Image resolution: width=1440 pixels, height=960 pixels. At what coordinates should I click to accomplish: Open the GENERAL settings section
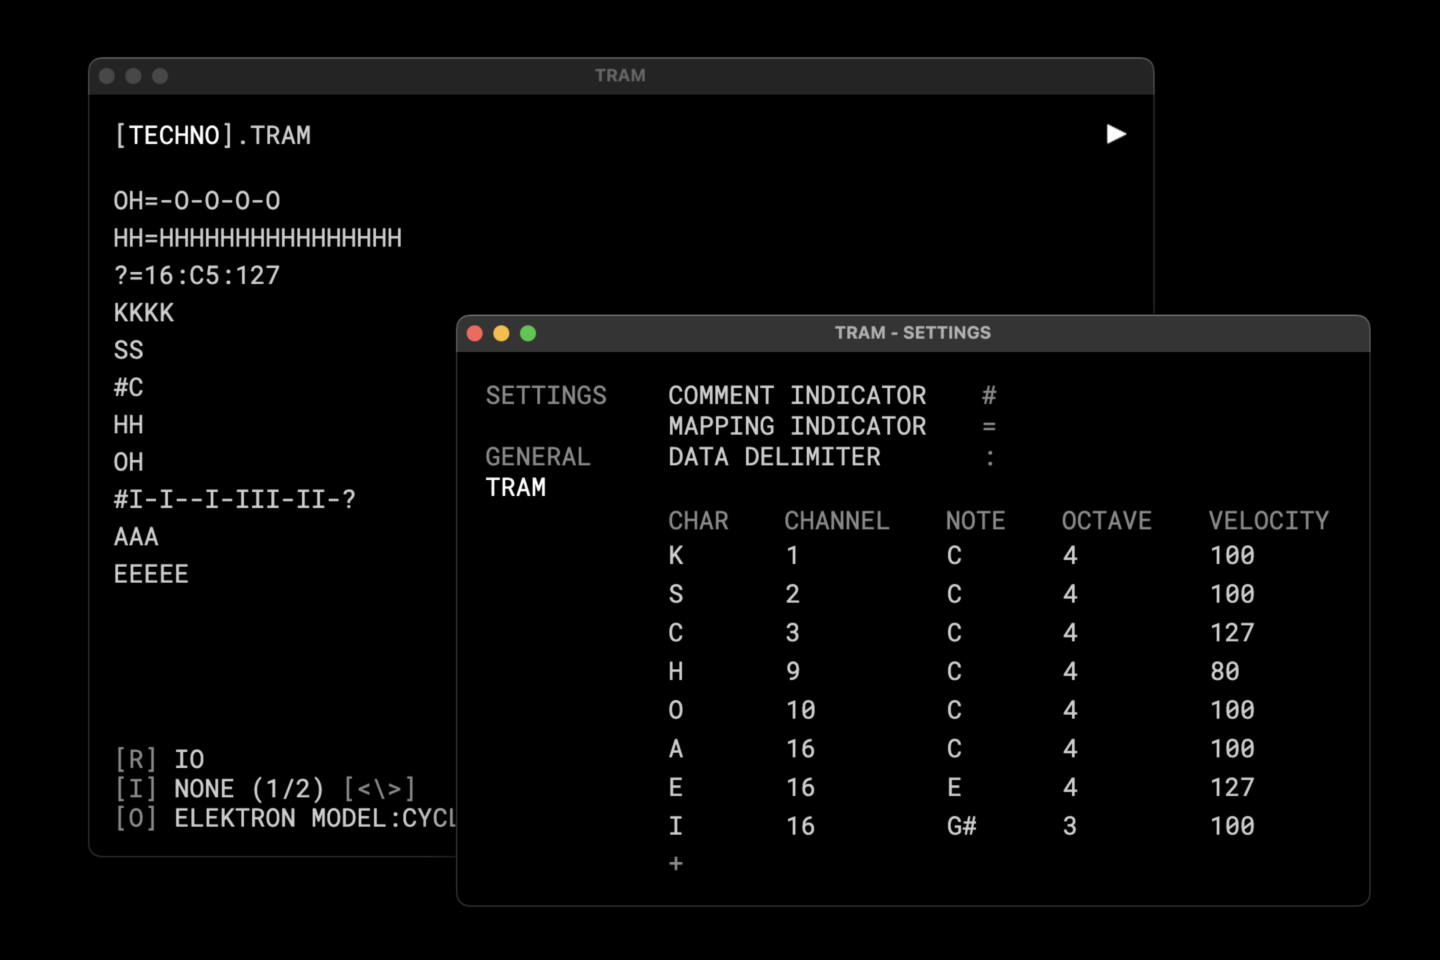pos(538,457)
